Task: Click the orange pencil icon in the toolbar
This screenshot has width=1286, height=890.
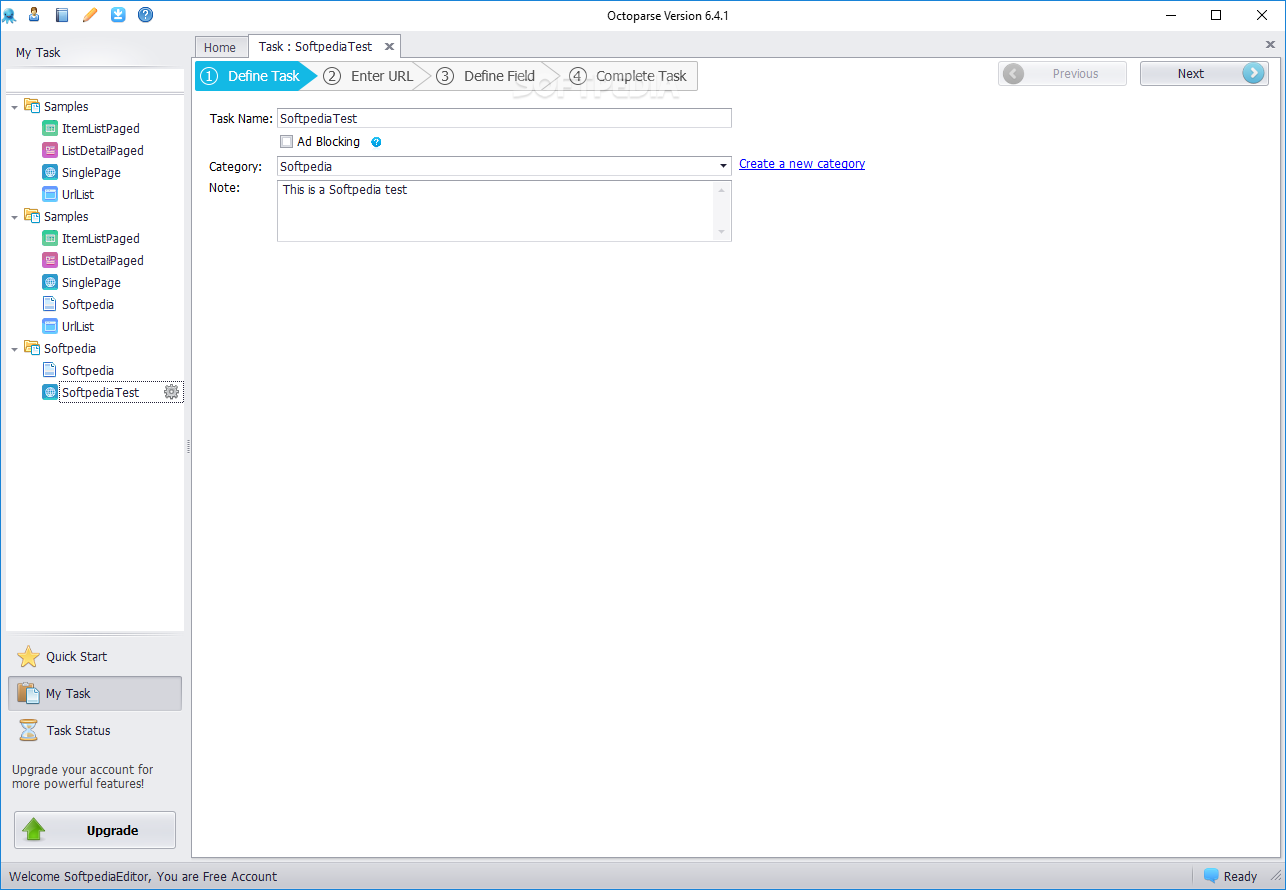Action: (x=90, y=15)
